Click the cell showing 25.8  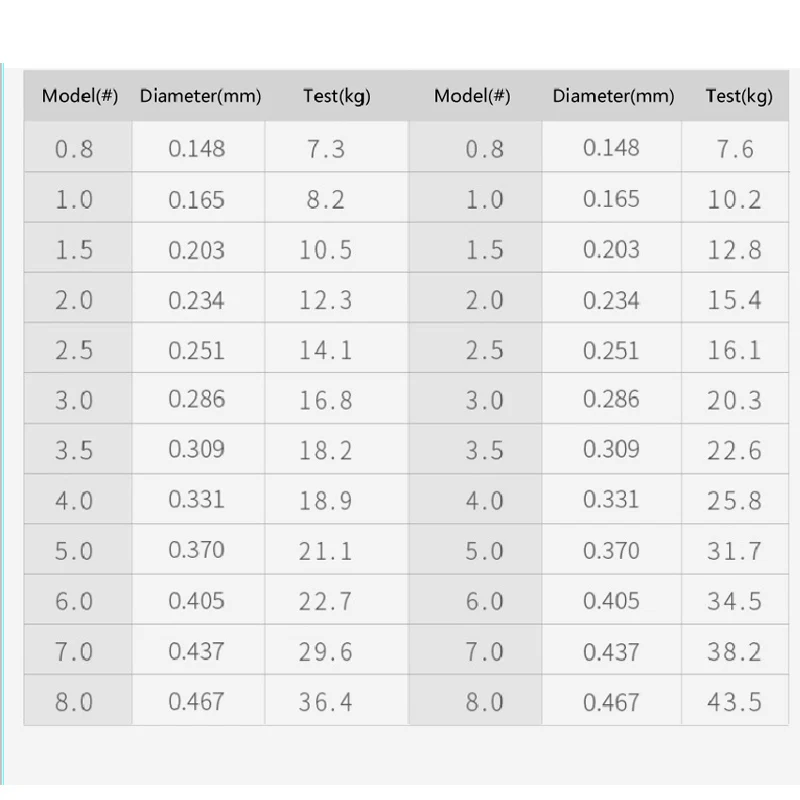click(x=735, y=500)
